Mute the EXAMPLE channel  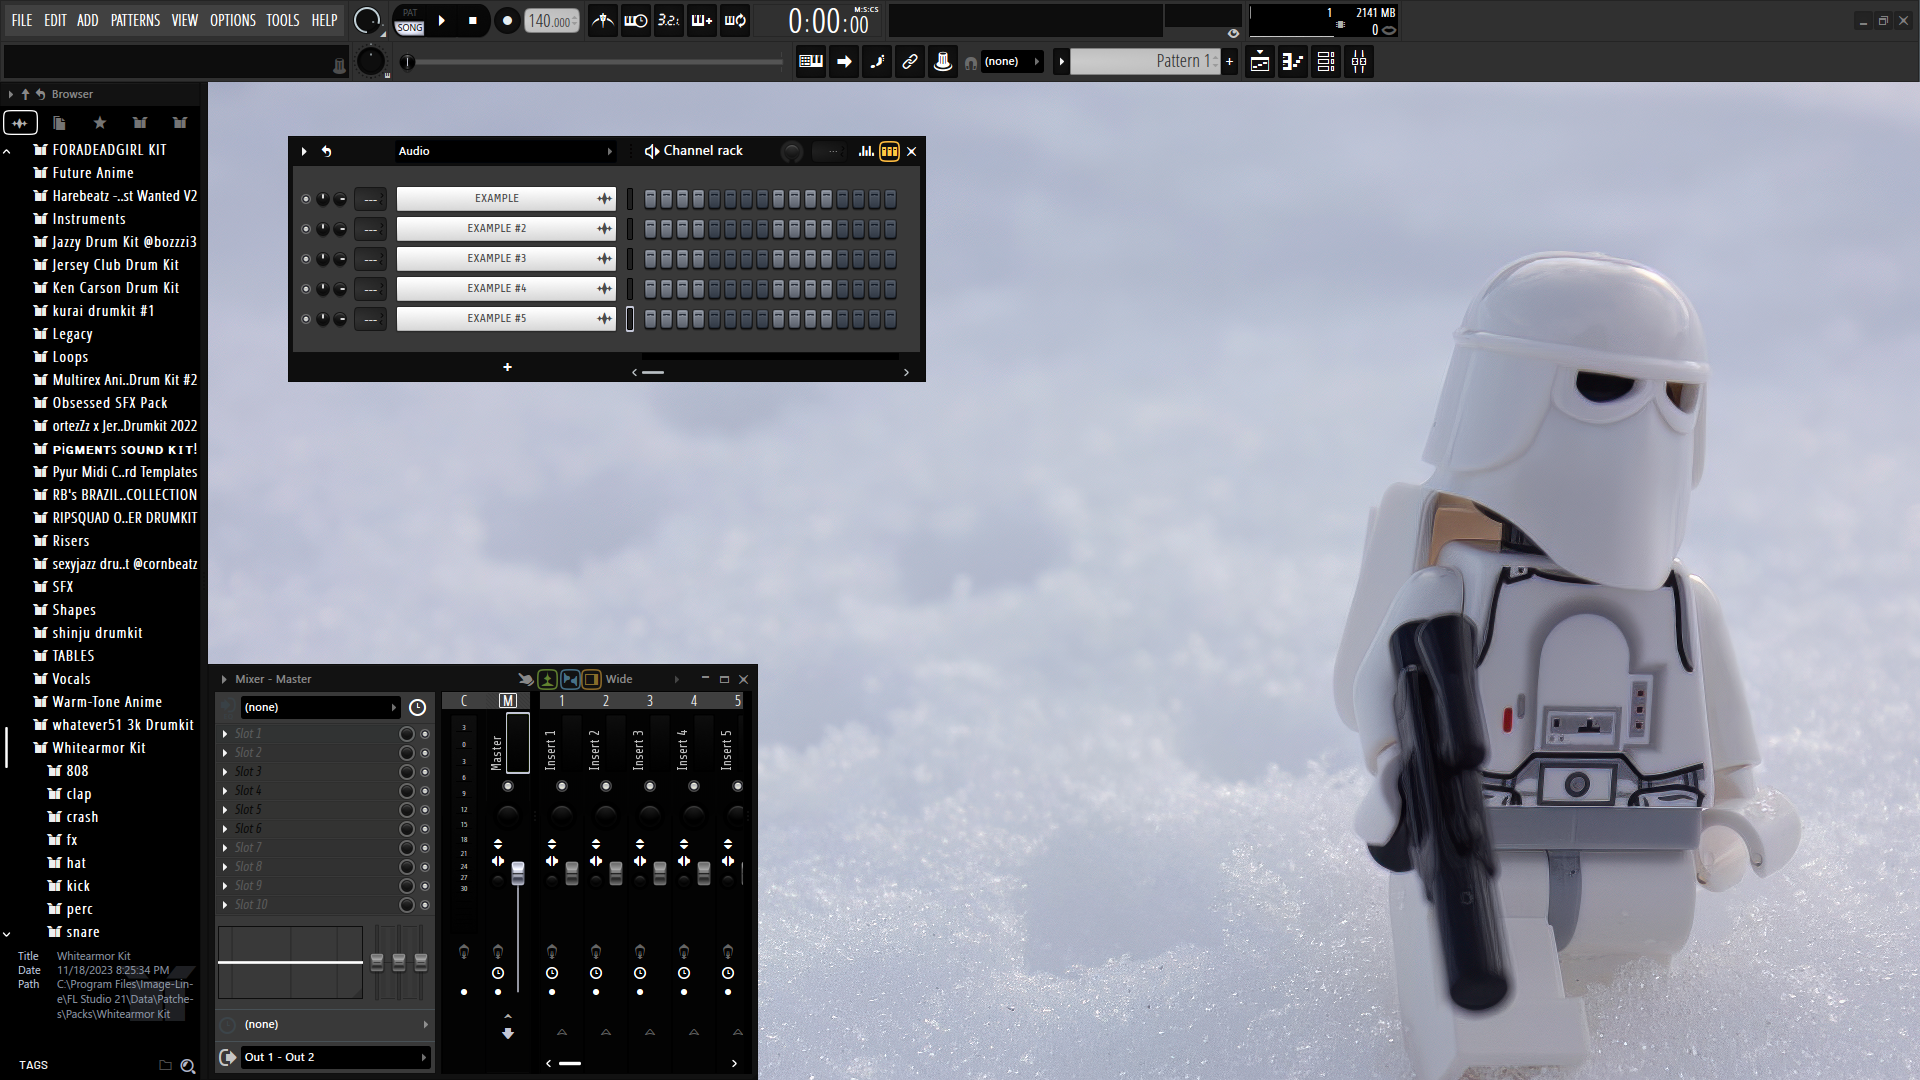coord(306,199)
